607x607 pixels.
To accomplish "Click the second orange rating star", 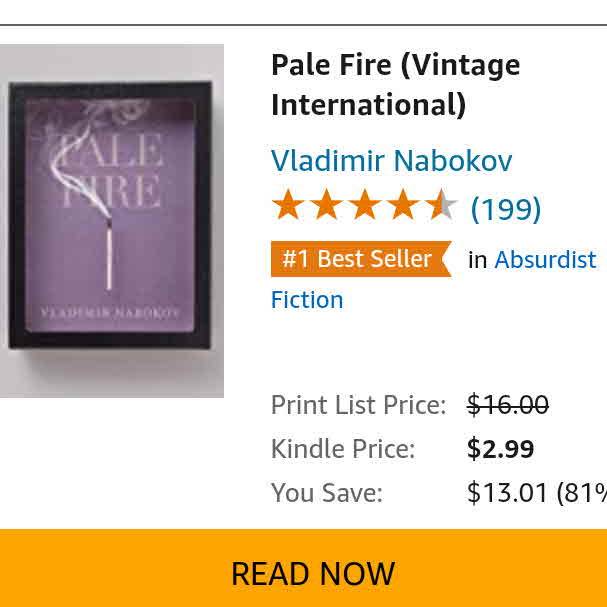I will point(326,205).
